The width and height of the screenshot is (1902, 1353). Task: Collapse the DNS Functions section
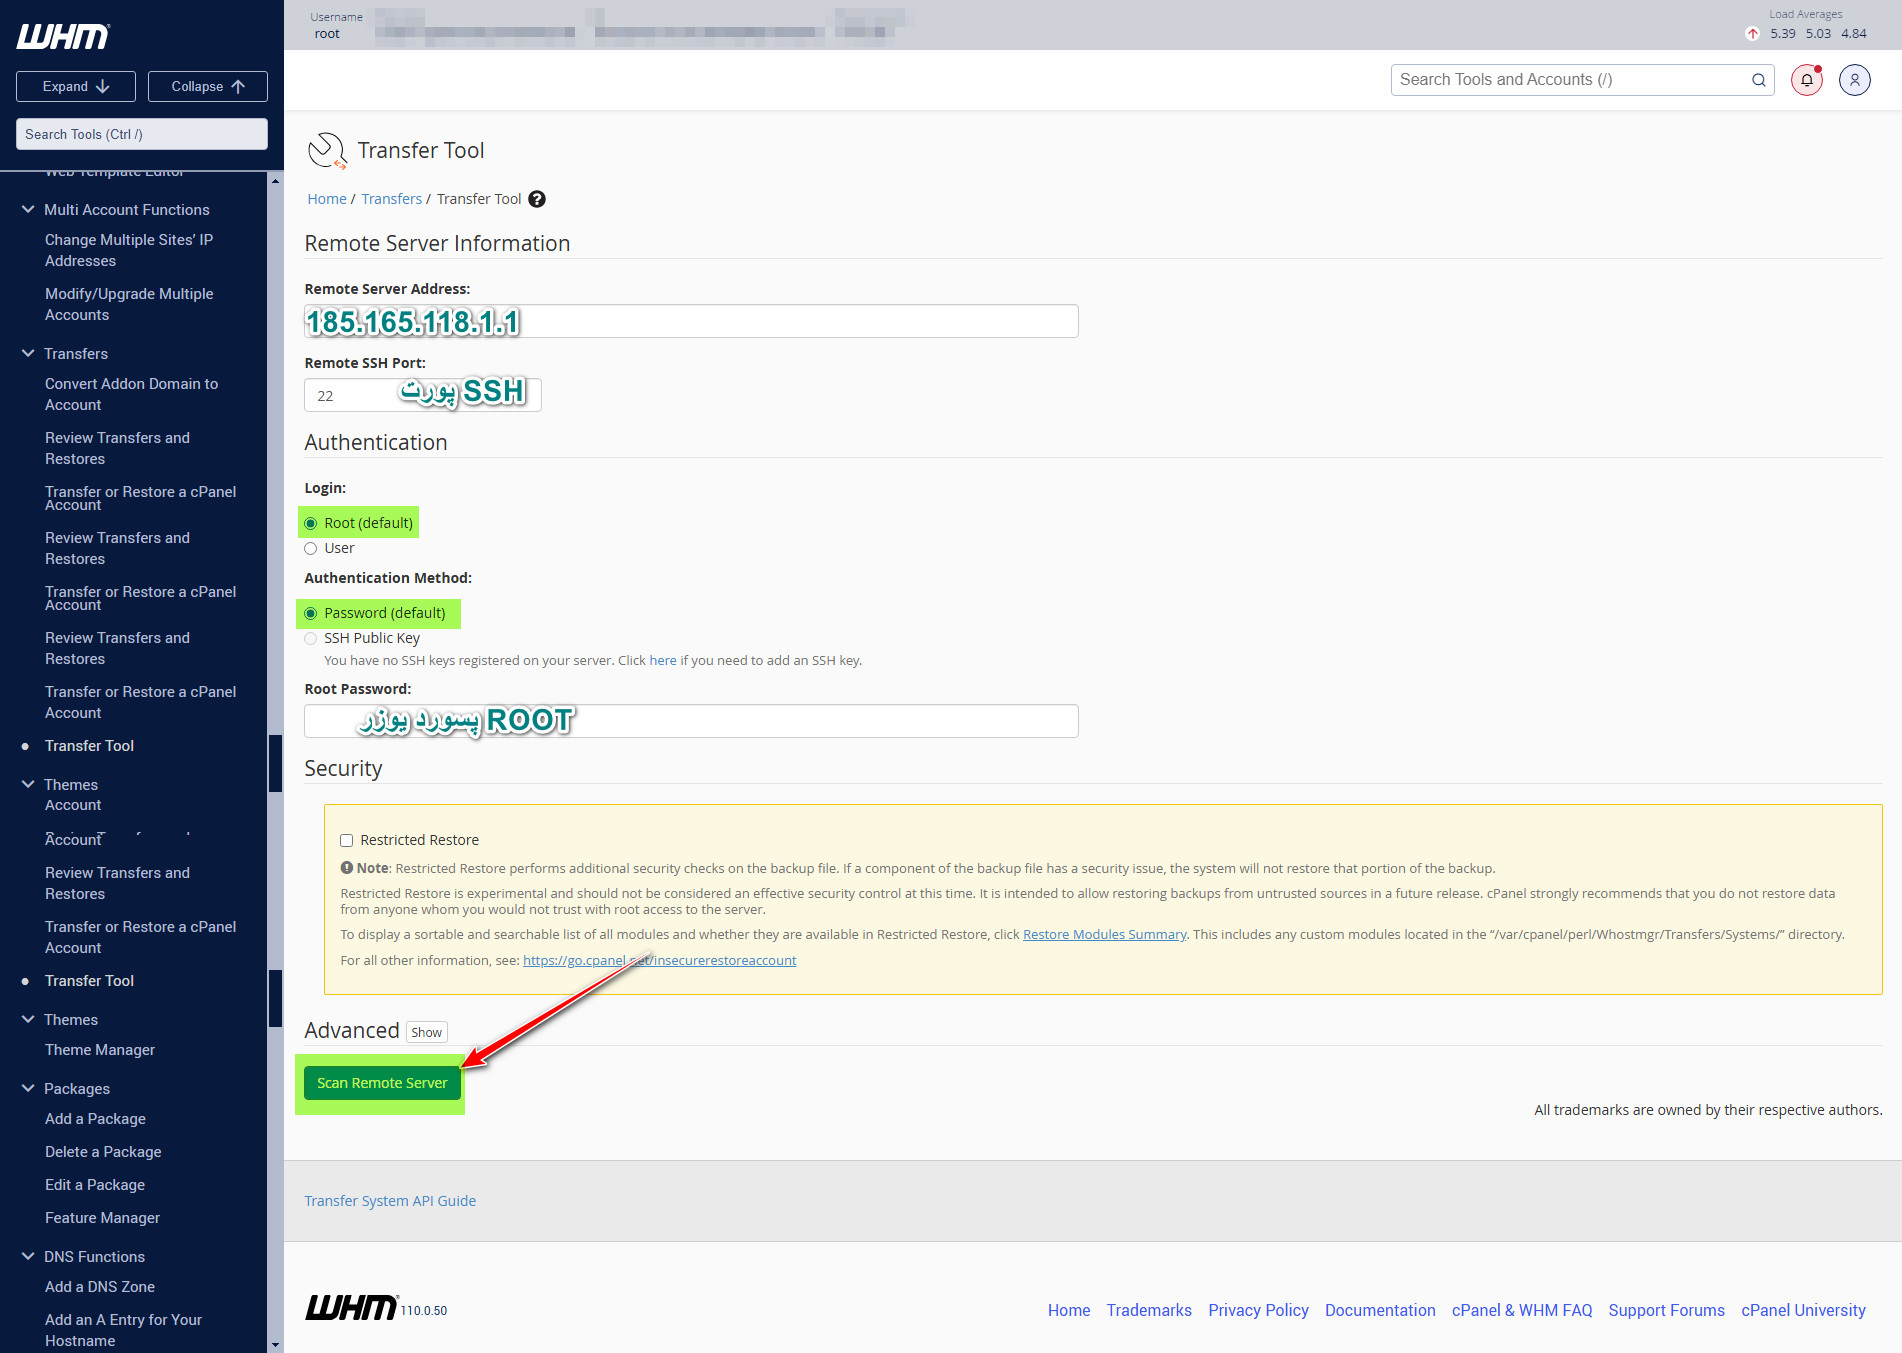tap(28, 1257)
